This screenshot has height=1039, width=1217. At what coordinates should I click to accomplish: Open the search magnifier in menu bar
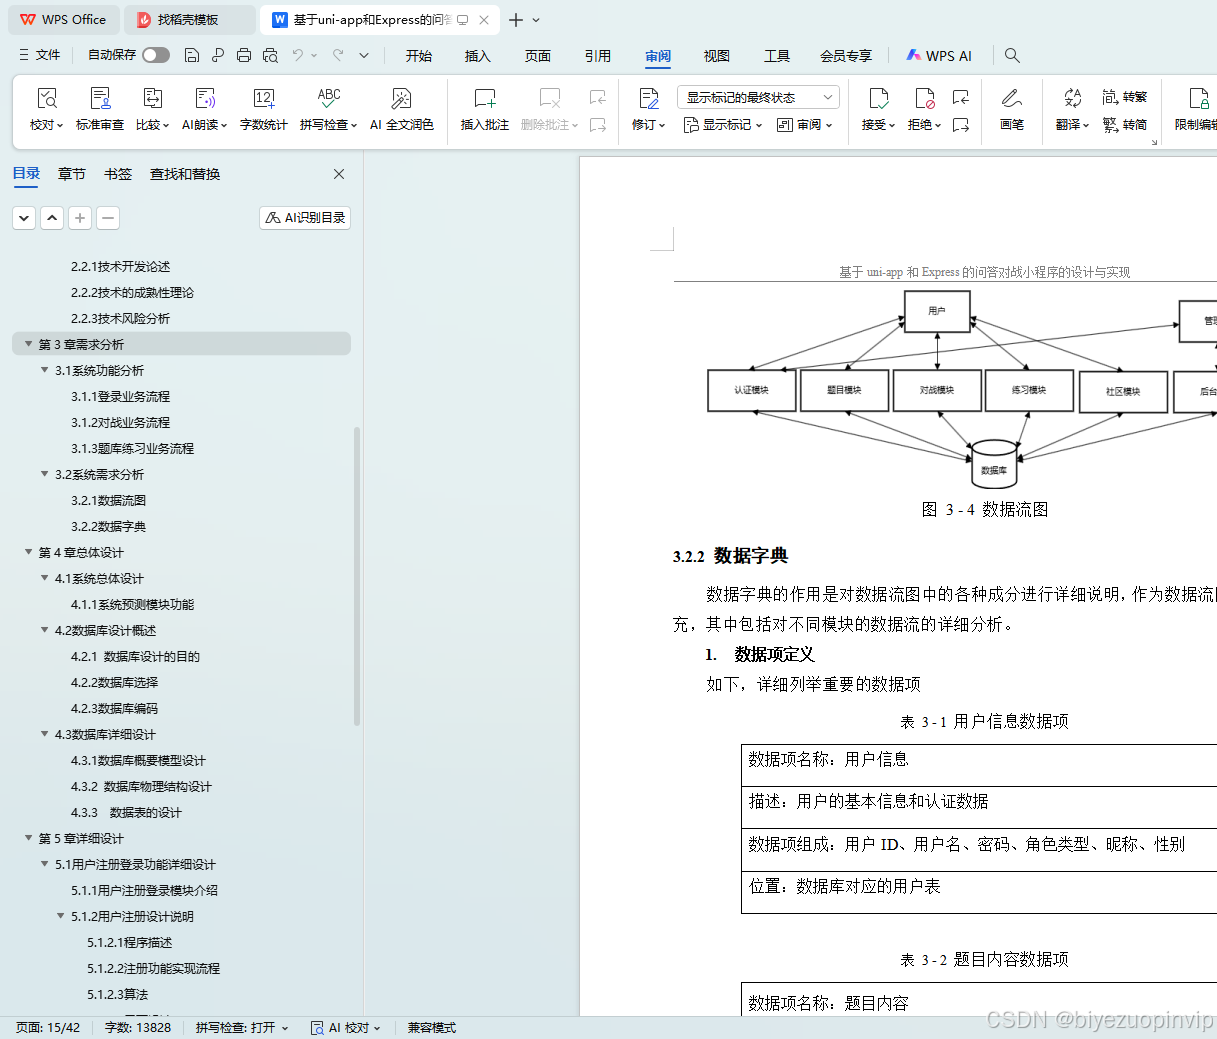click(1012, 55)
